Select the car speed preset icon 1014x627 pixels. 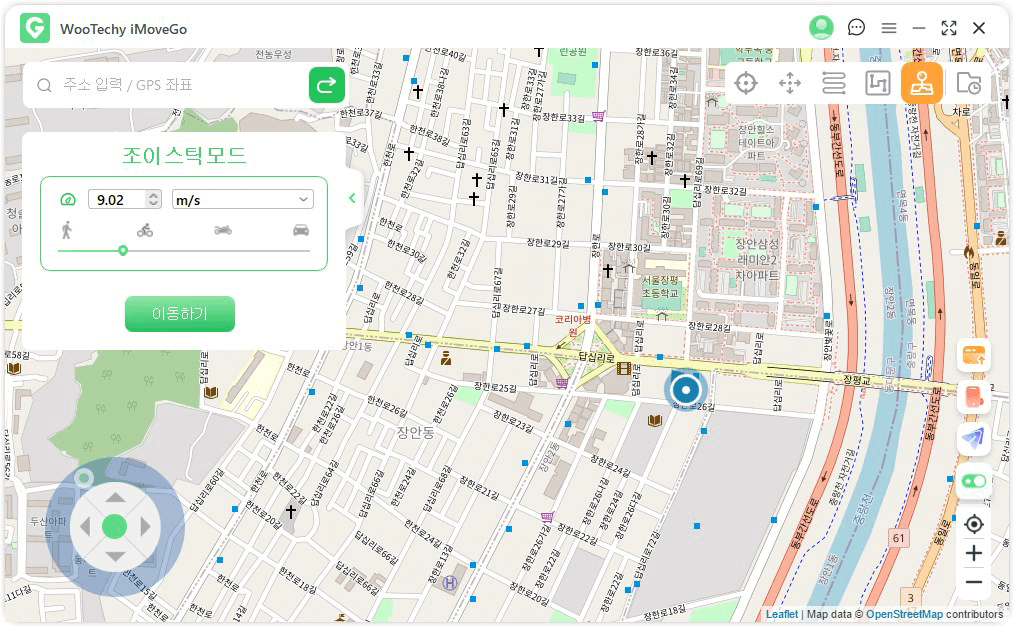coord(300,230)
